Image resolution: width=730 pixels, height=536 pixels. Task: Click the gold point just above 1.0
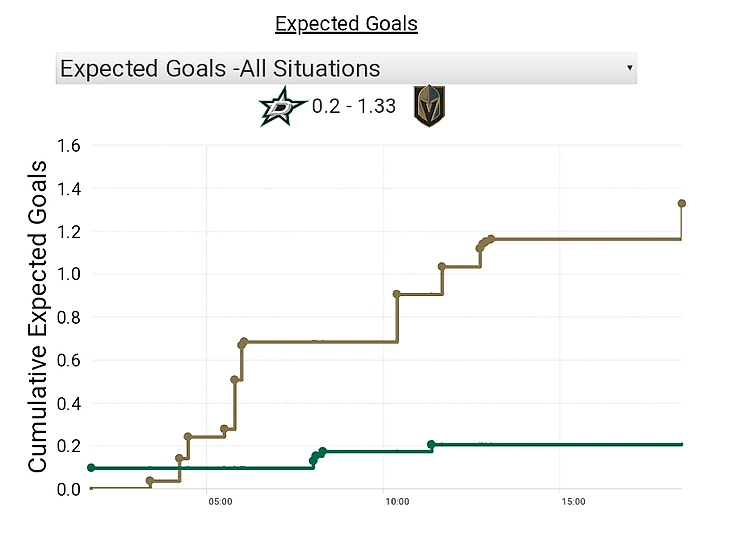(x=442, y=266)
